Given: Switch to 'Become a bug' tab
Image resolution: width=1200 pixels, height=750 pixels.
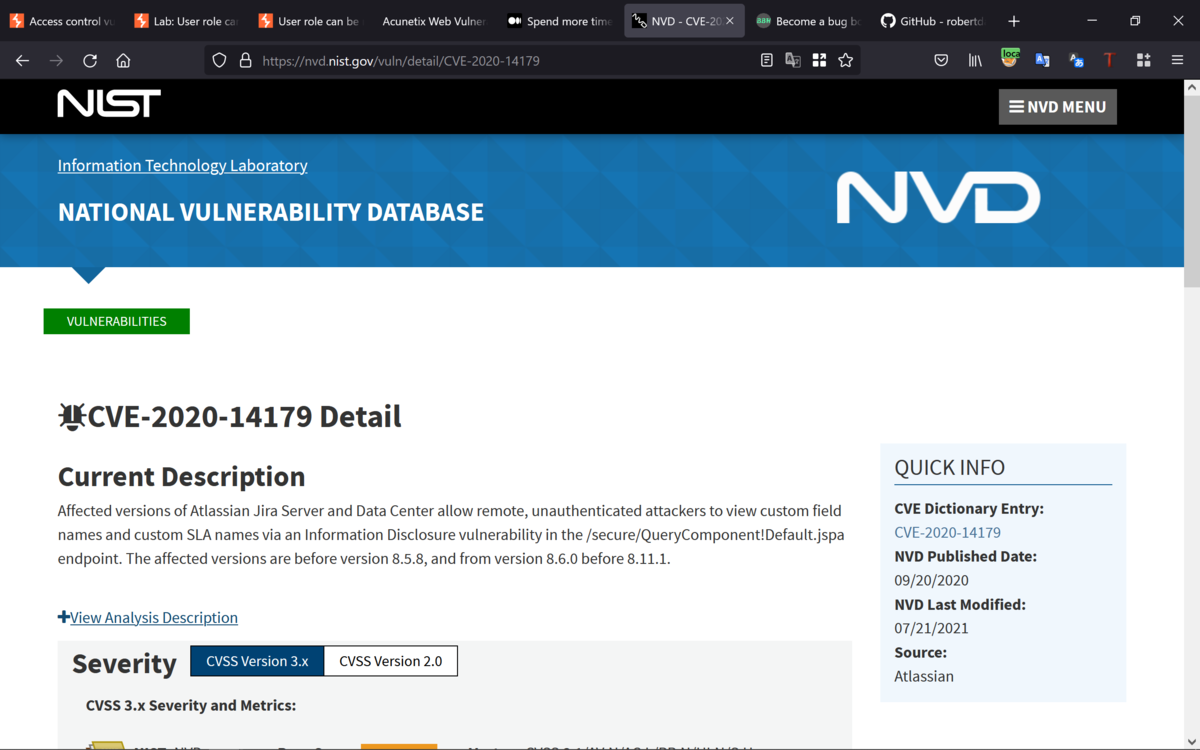Looking at the screenshot, I should [808, 21].
